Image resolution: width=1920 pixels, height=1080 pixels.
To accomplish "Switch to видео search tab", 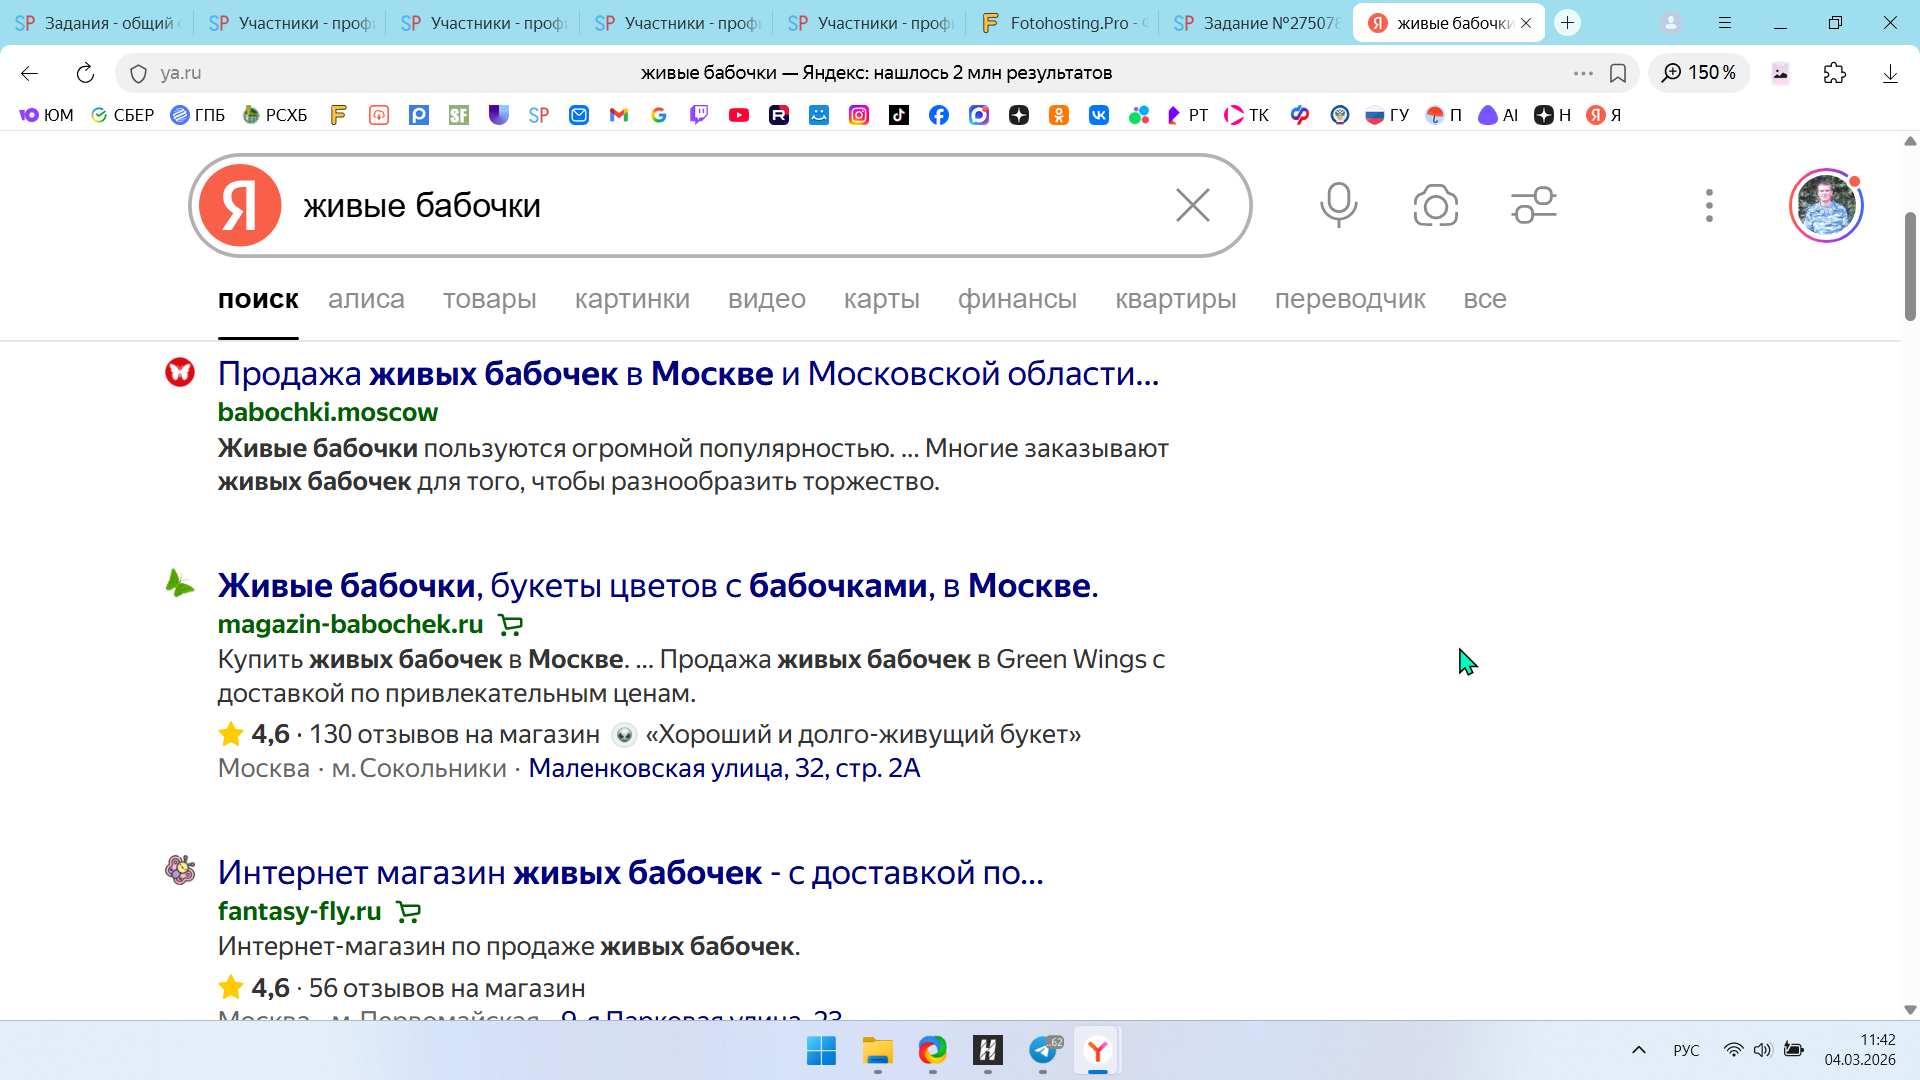I will [766, 299].
